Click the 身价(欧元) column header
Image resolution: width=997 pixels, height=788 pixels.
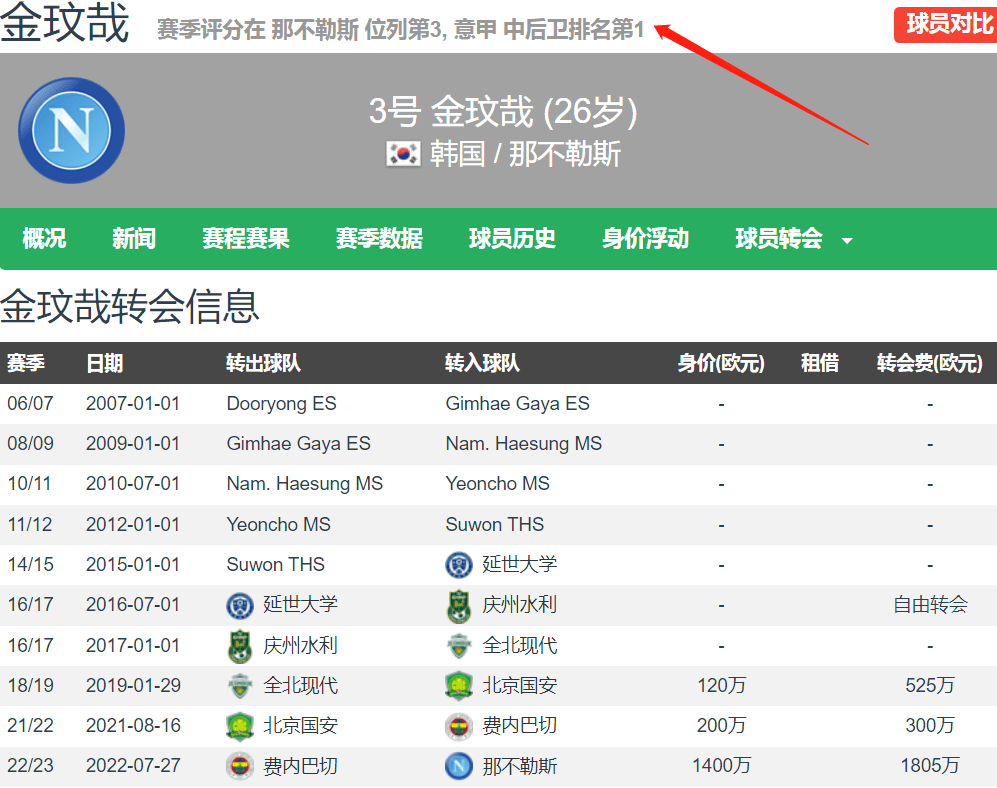[x=721, y=363]
